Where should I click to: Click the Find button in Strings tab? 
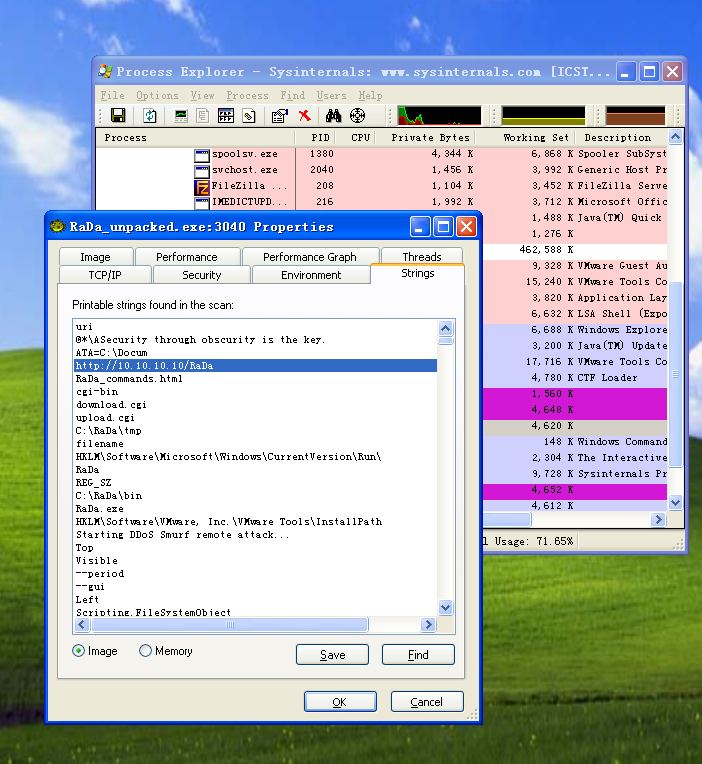coord(418,654)
